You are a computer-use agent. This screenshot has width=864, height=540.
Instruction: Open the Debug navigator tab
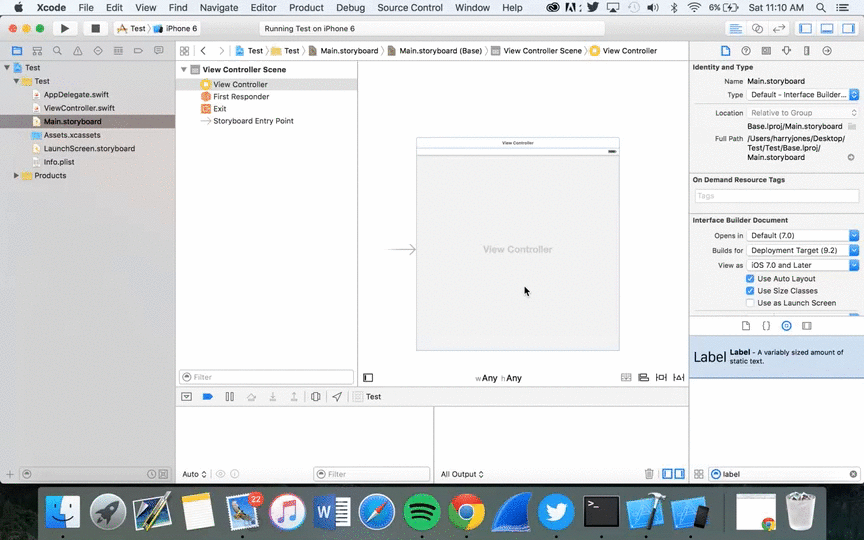click(118, 51)
